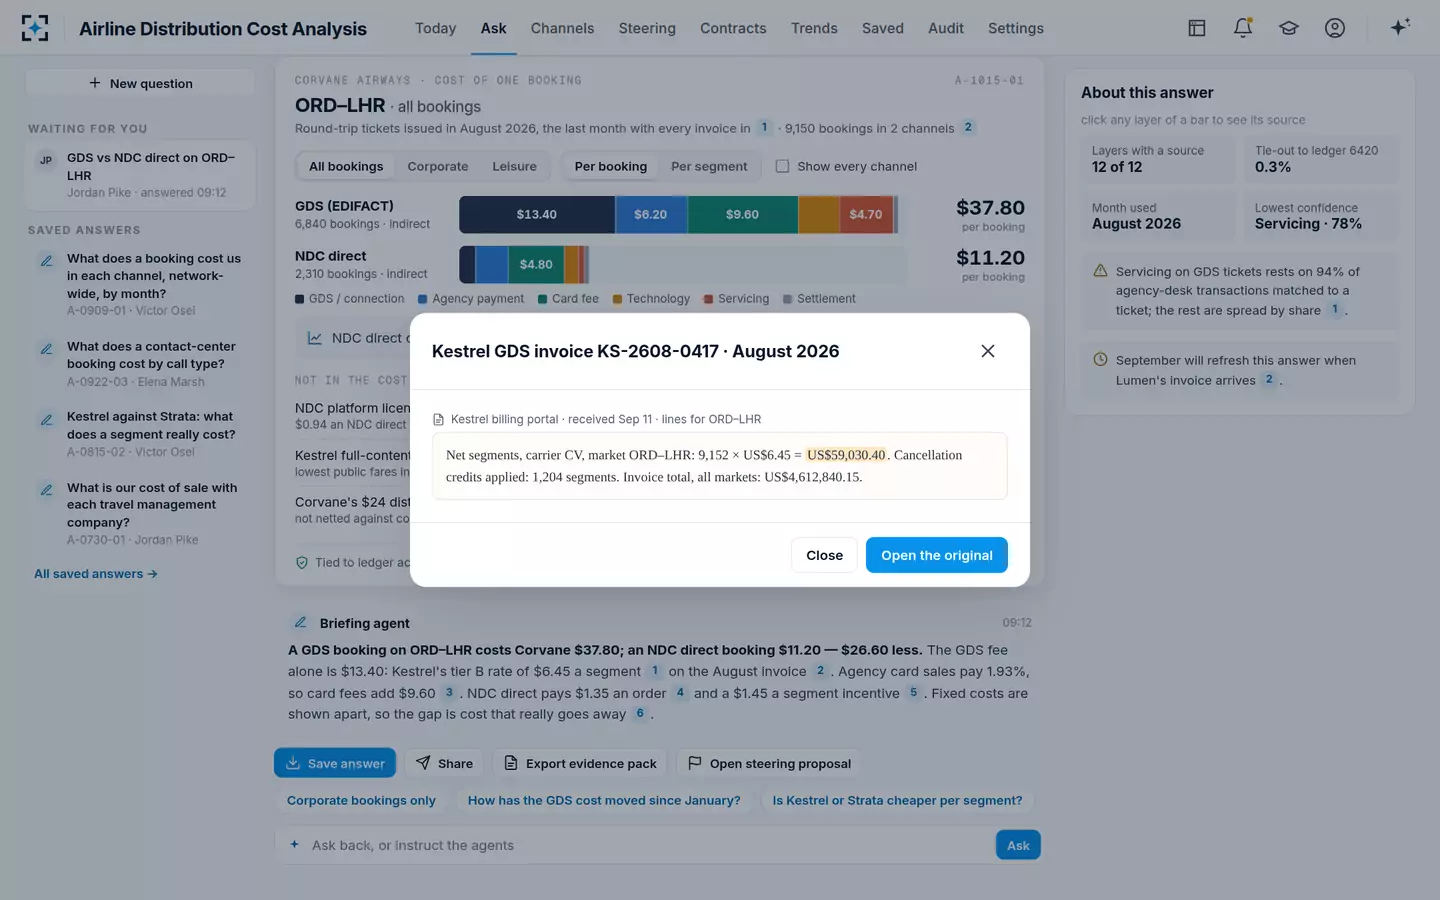Click the Close button in dialog

coord(824,555)
